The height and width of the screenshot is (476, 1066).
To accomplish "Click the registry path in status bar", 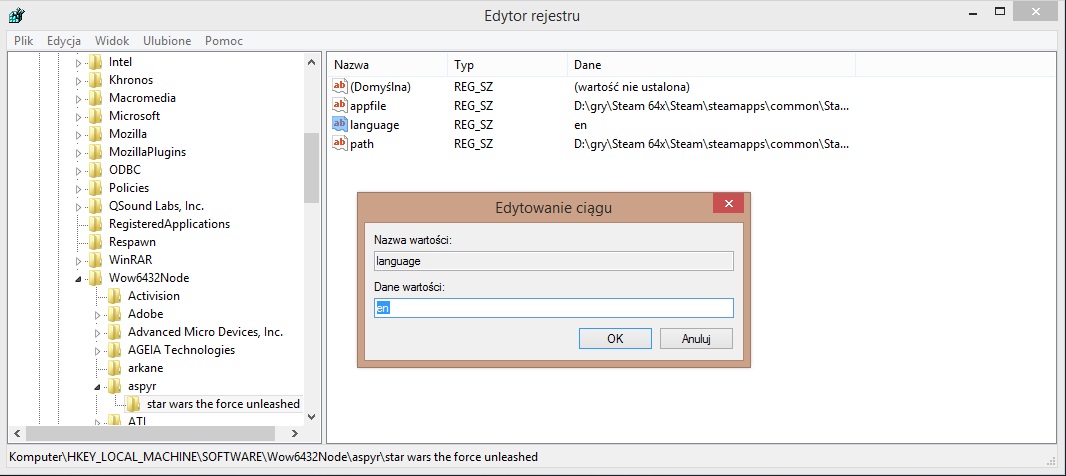I will 273,457.
